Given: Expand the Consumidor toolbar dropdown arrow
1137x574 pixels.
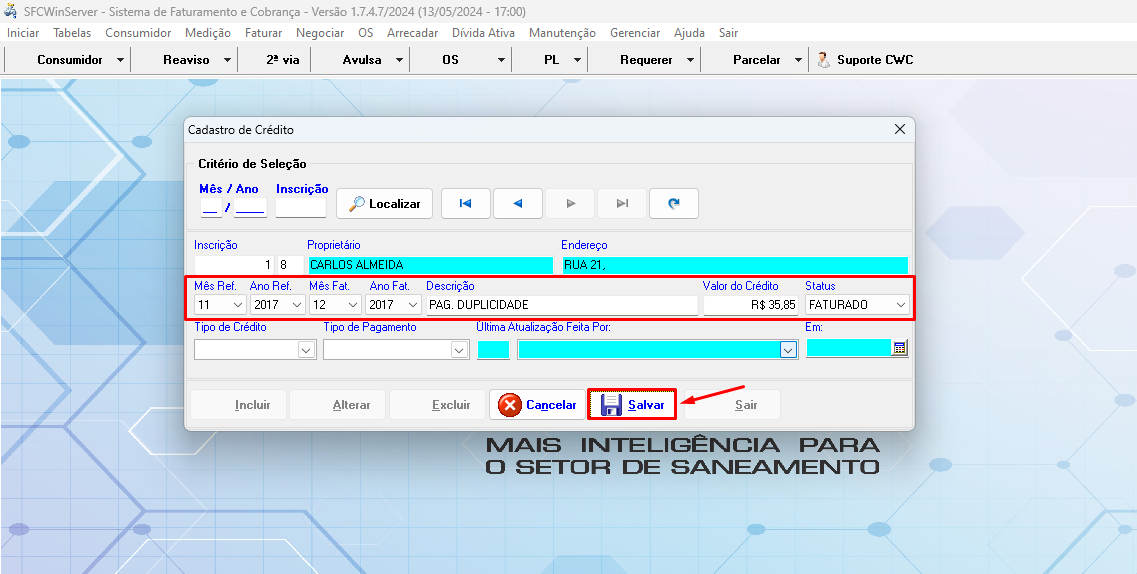Looking at the screenshot, I should (120, 60).
